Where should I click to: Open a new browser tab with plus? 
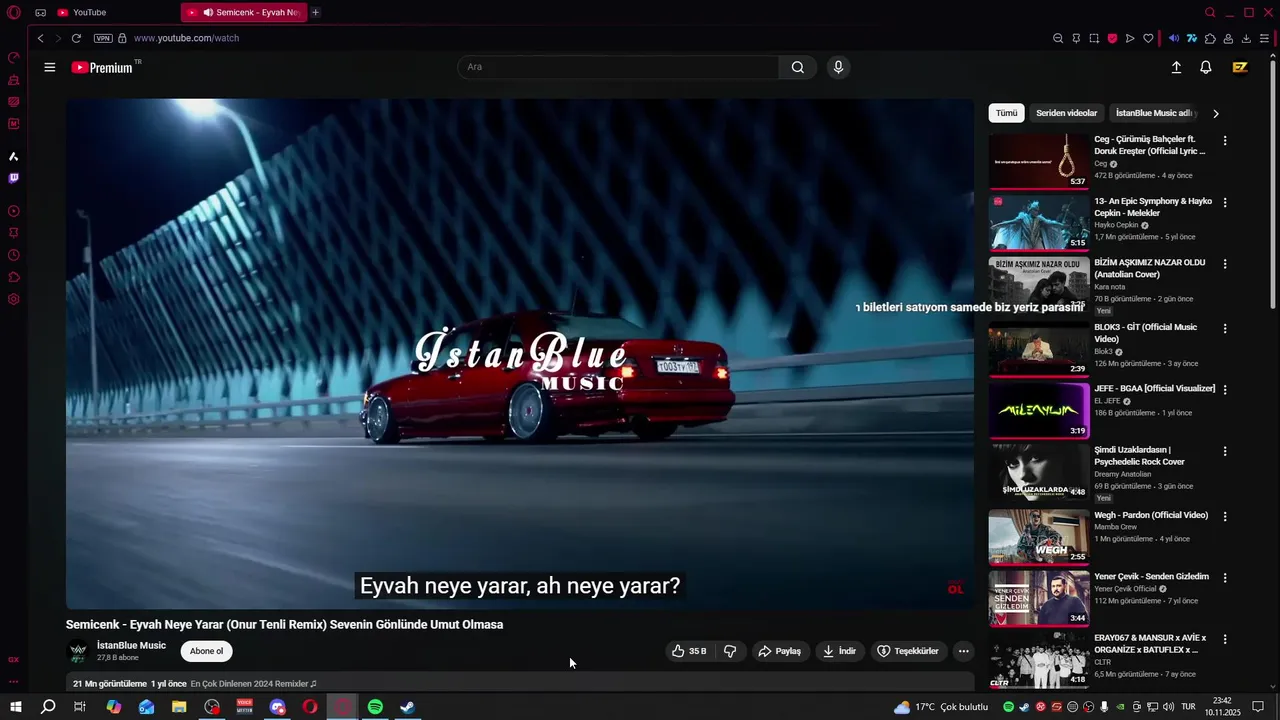[316, 12]
